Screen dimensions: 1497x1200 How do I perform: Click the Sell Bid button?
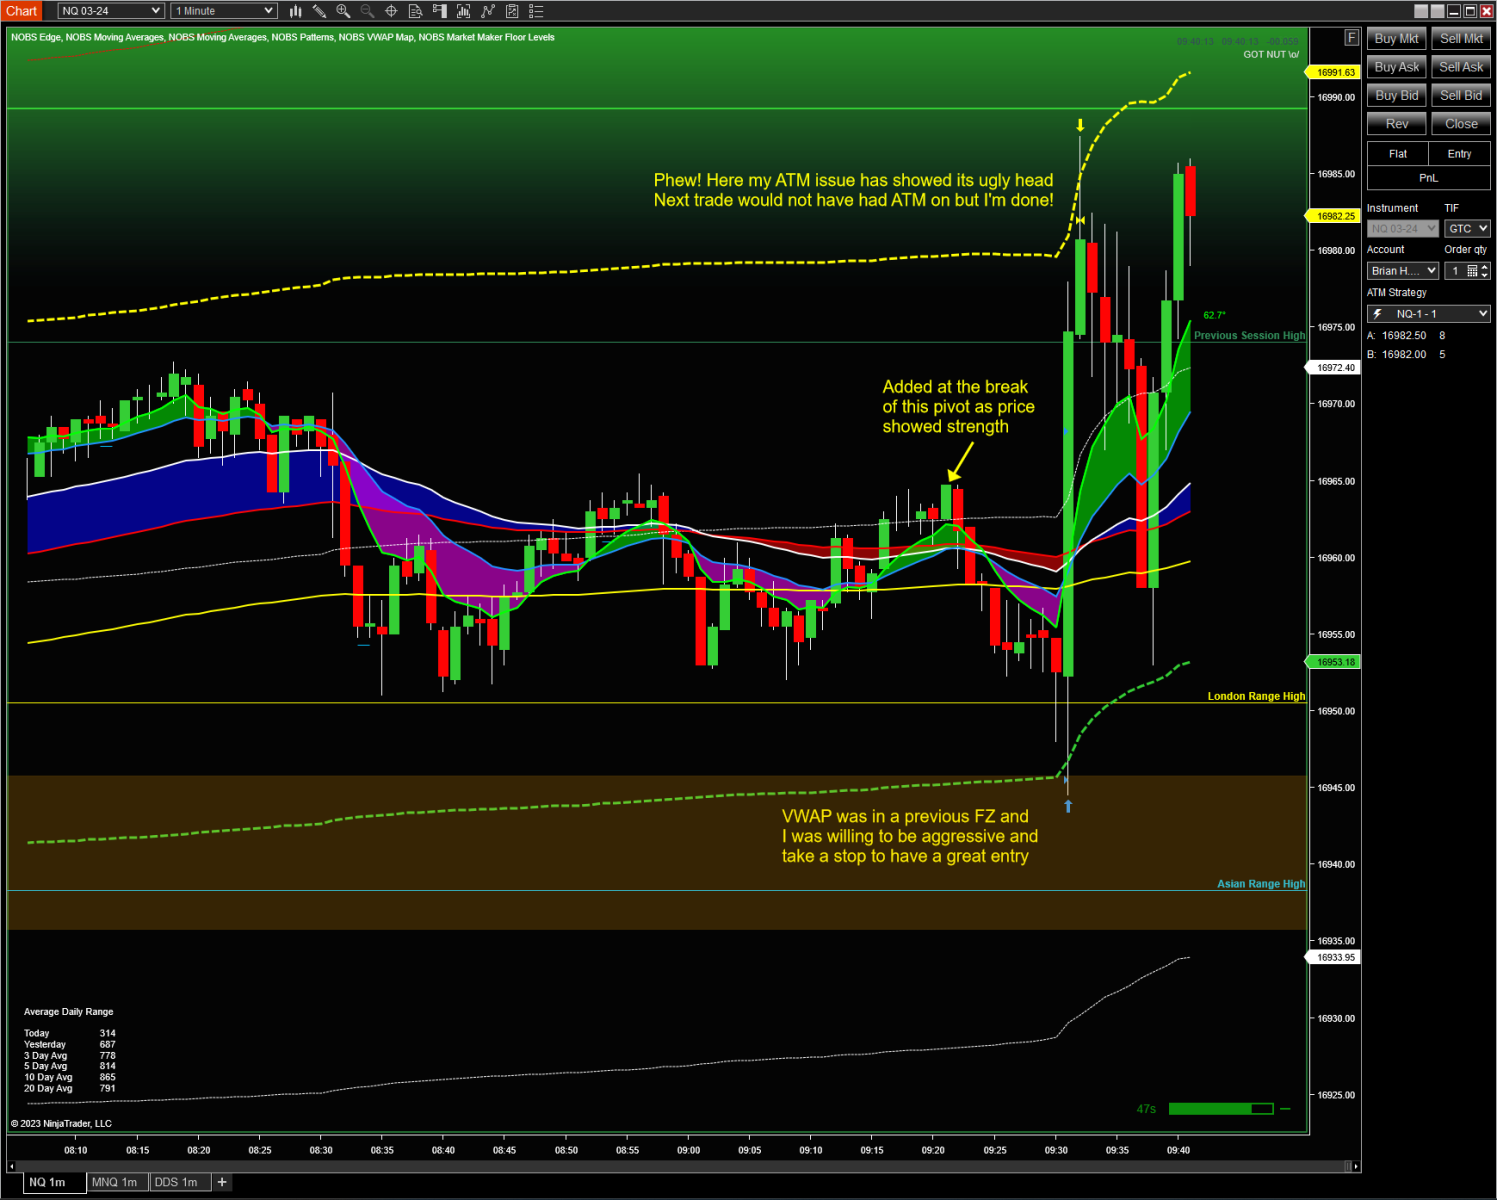click(1461, 96)
